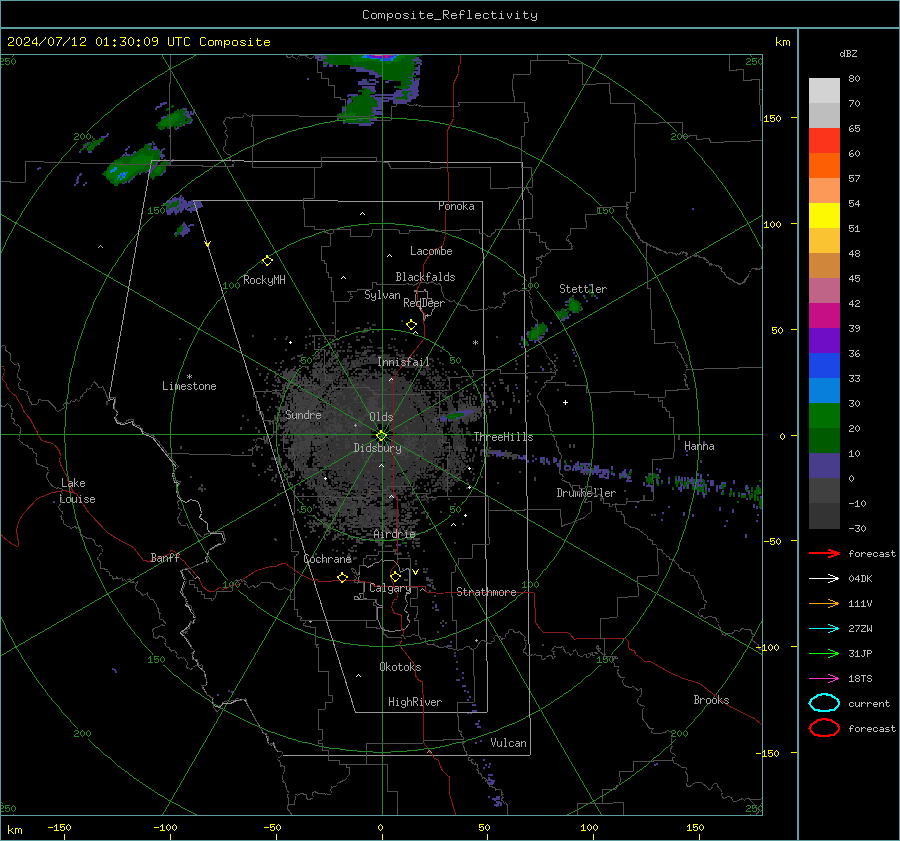Click the Calgary city label
Screen dimensions: 900x841
click(390, 588)
